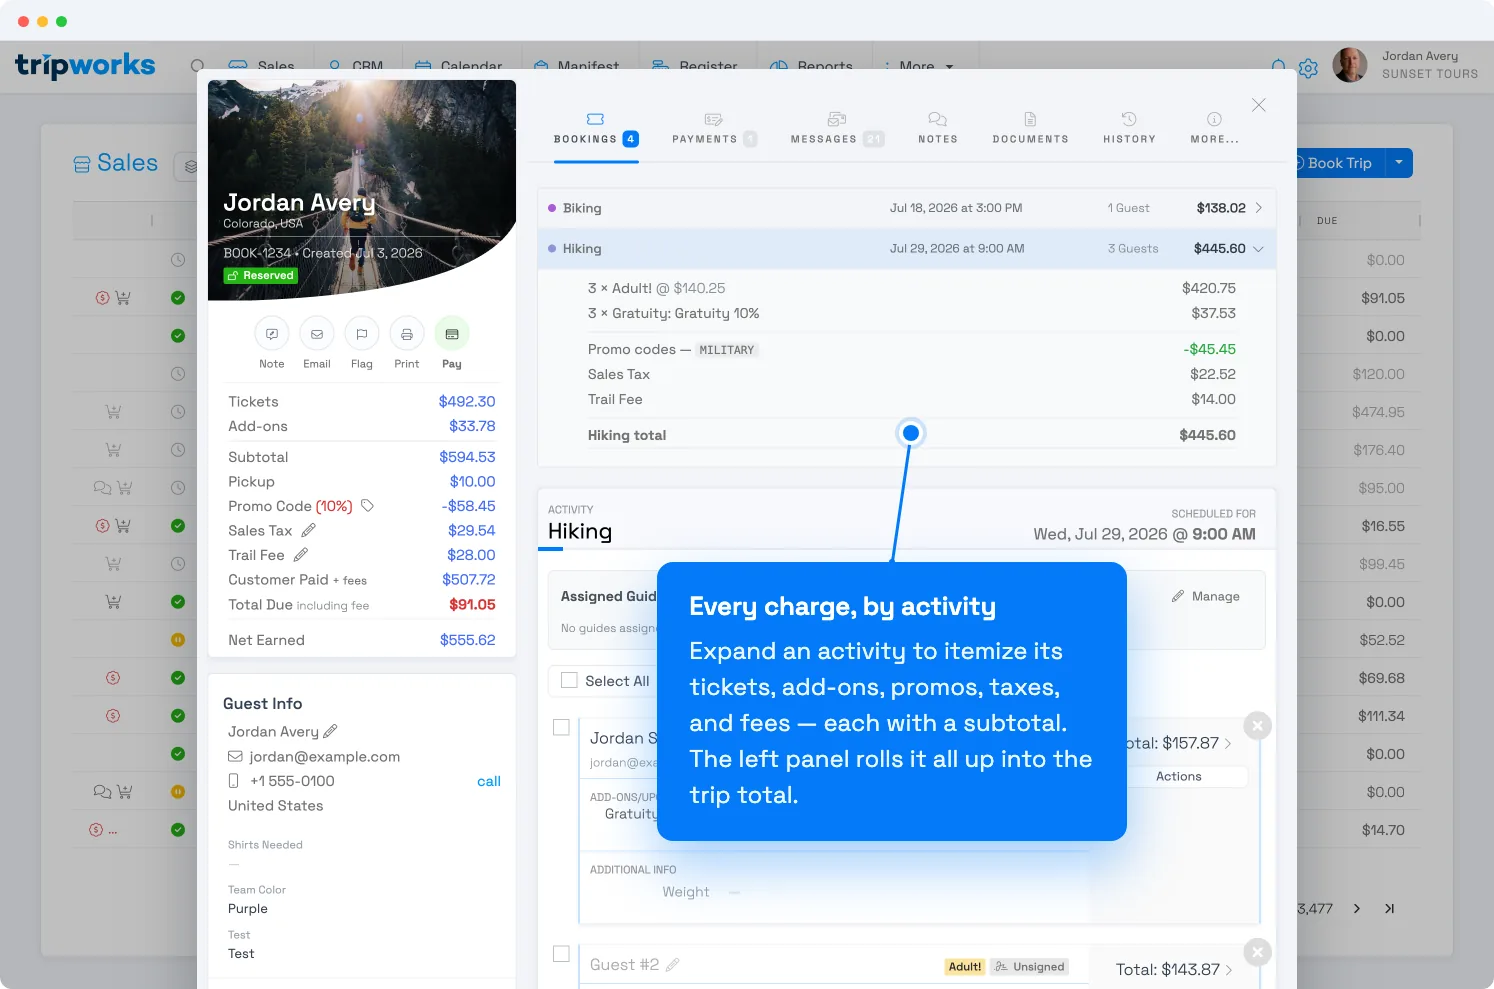
Task: Expand Total: $157.87 chevron
Action: pyautogui.click(x=1228, y=744)
